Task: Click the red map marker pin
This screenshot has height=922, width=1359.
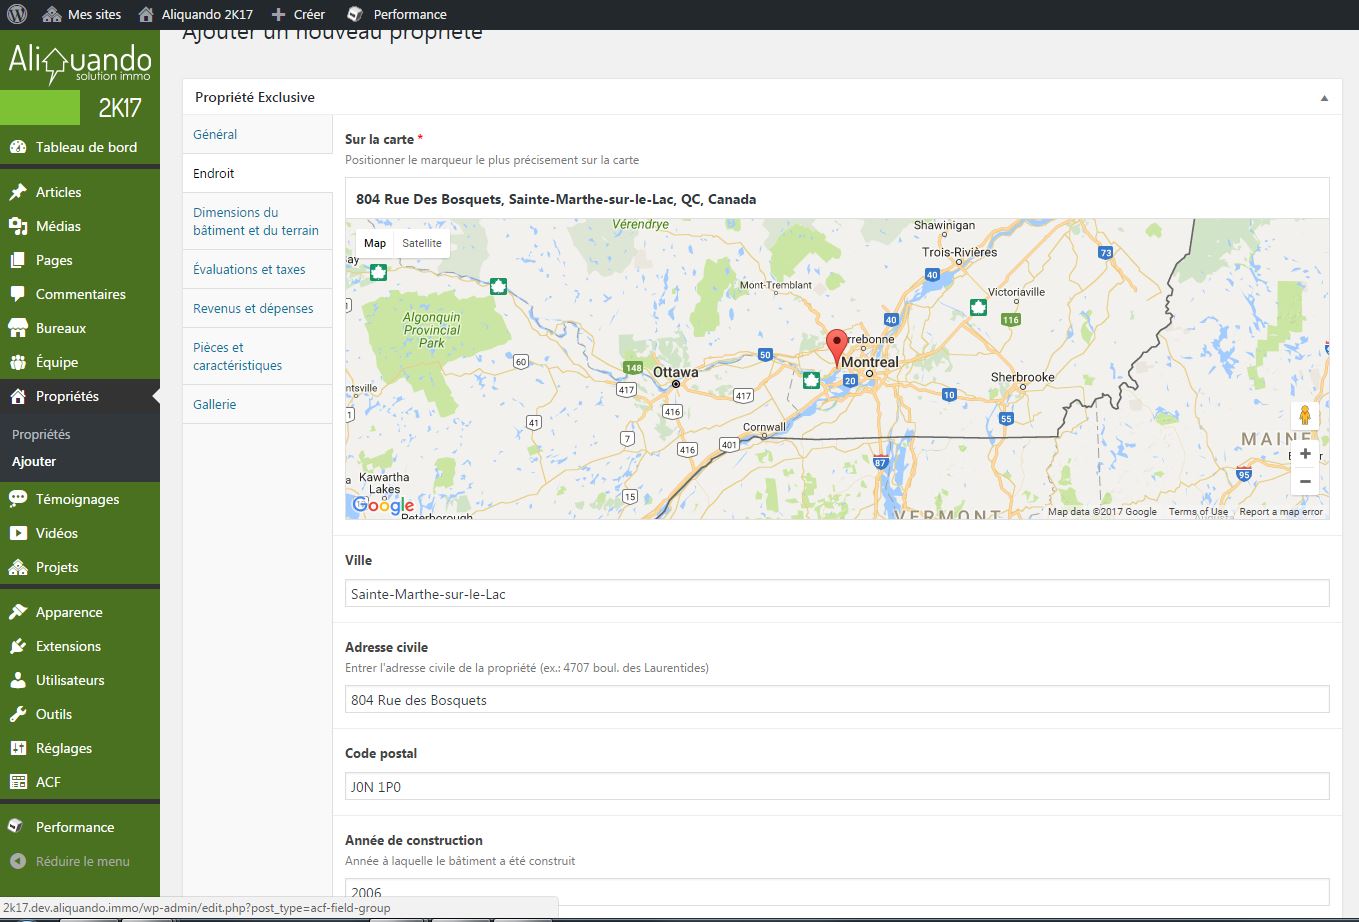Action: coord(837,346)
